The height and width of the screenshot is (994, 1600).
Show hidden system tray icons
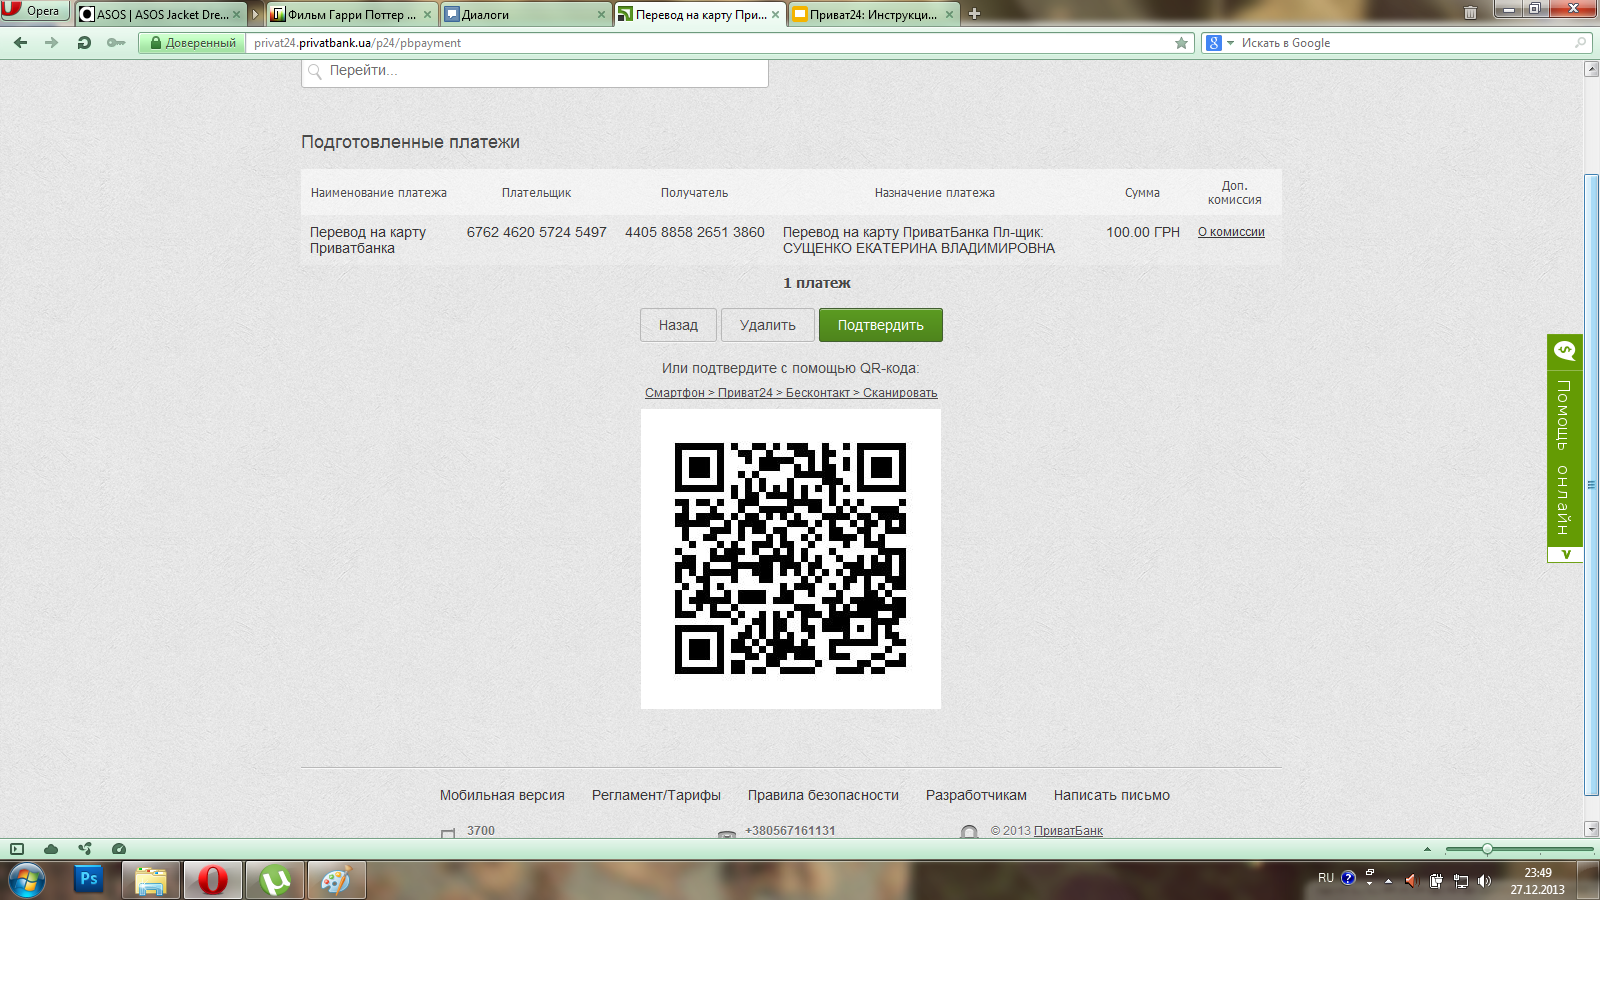click(x=1388, y=881)
